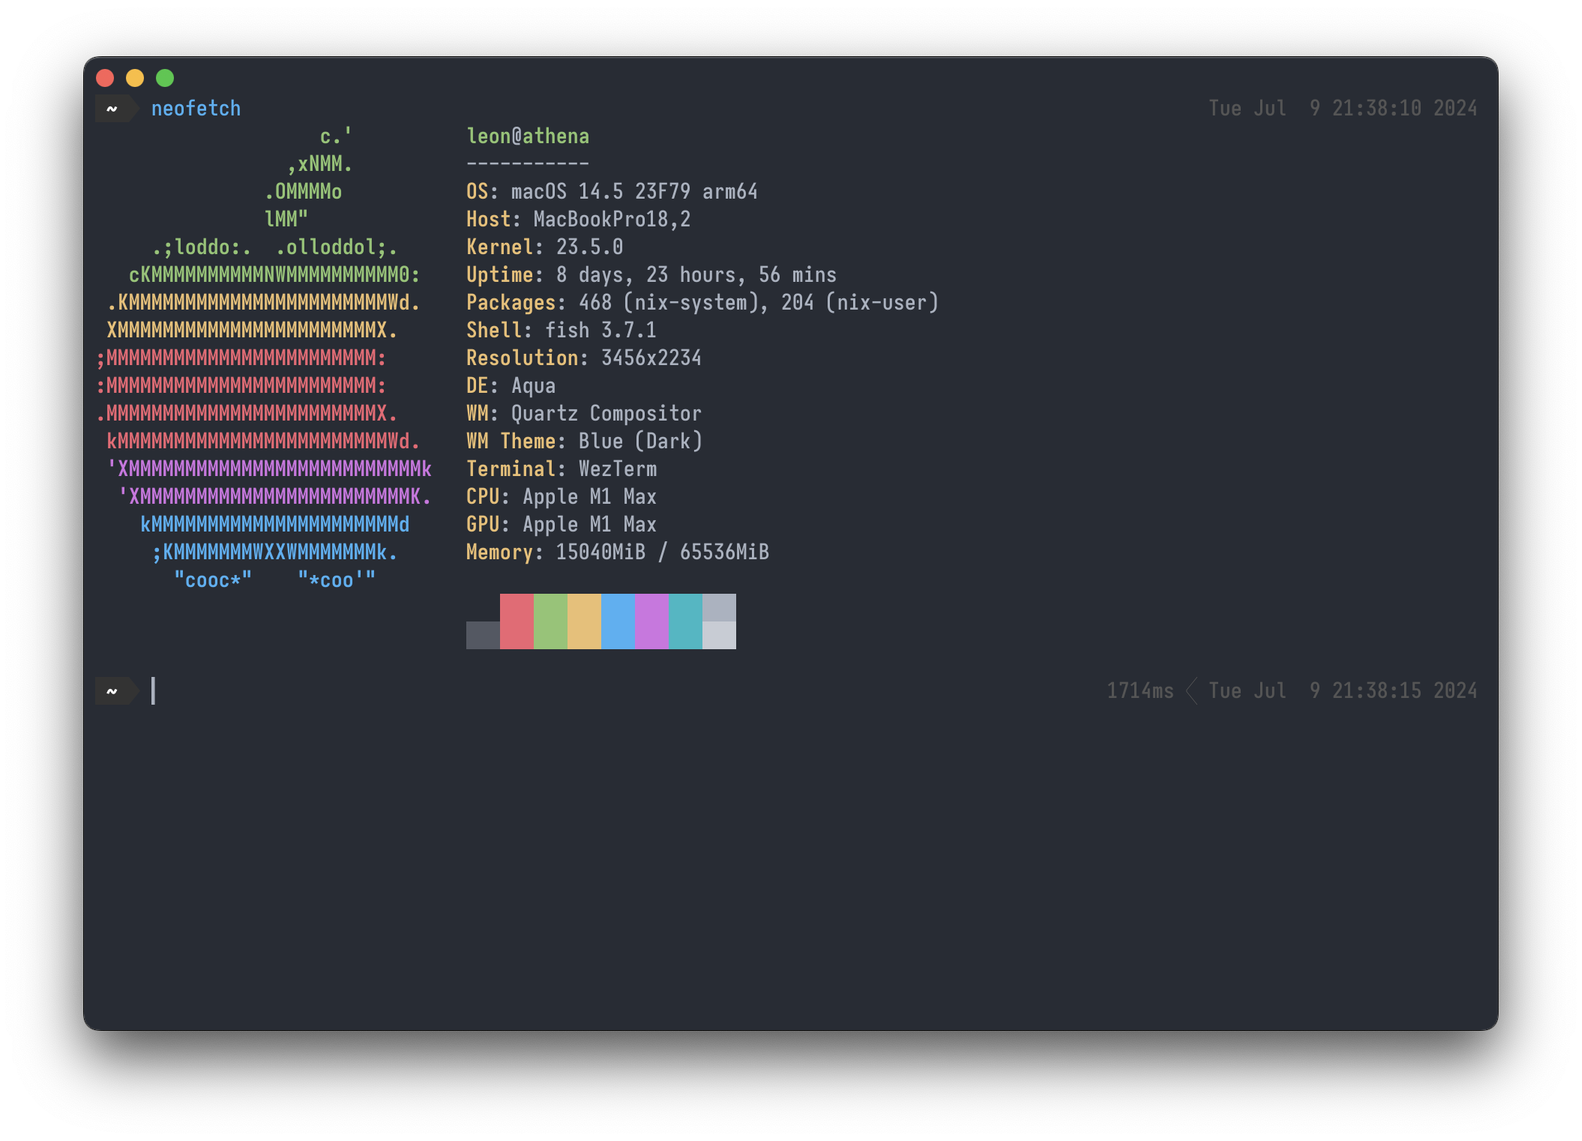Click the WM Theme value Blue (Dark)
Viewport: 1582px width, 1141px height.
(640, 441)
